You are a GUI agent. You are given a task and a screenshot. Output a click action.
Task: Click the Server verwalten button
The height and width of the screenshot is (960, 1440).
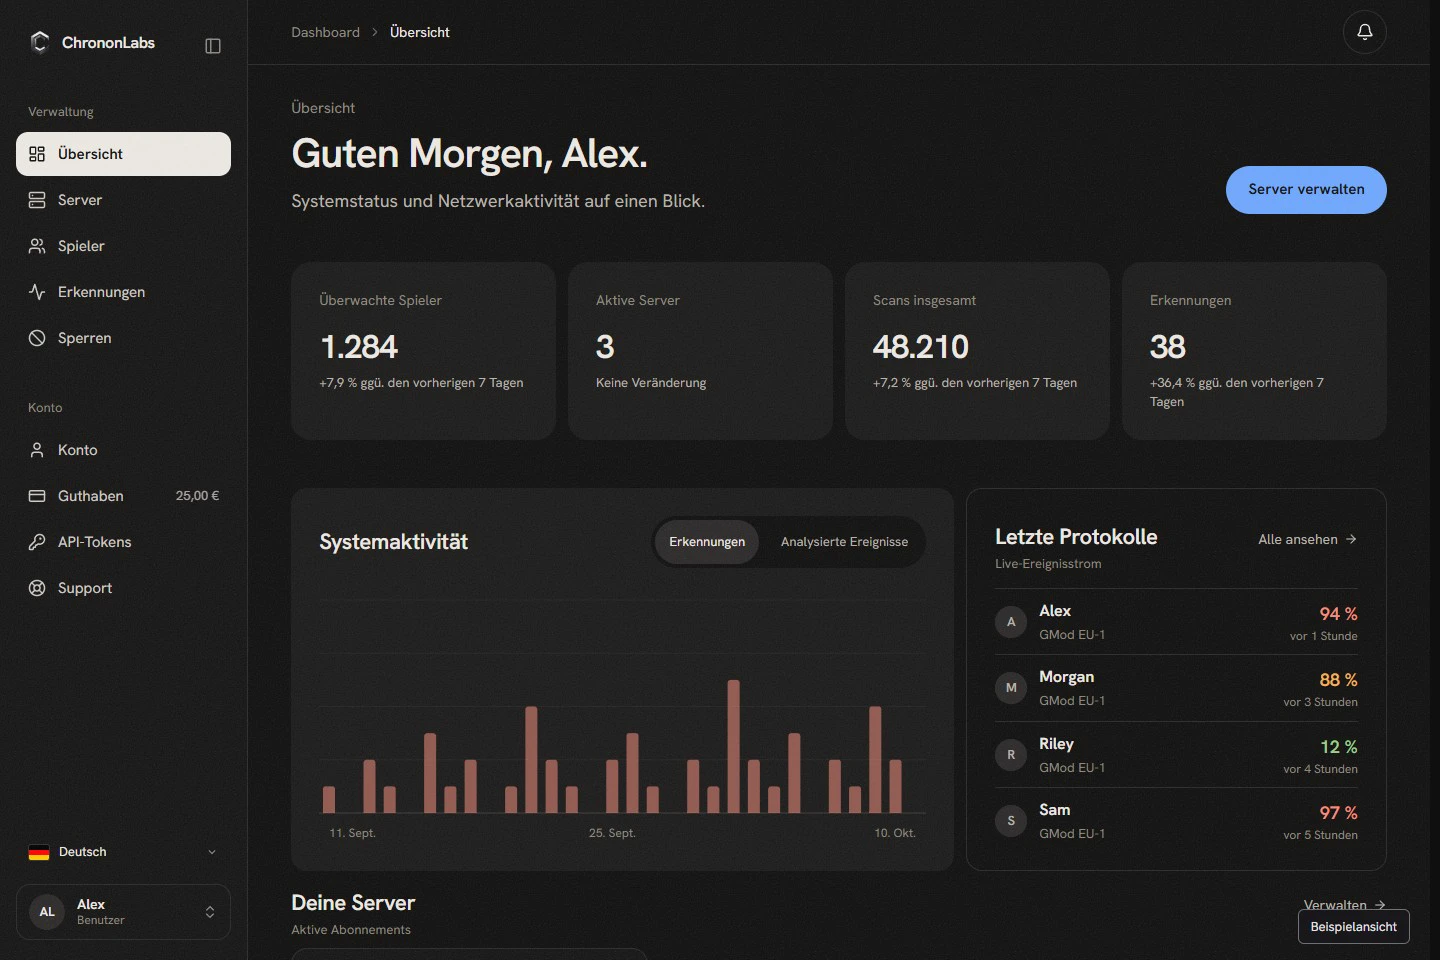click(x=1306, y=190)
